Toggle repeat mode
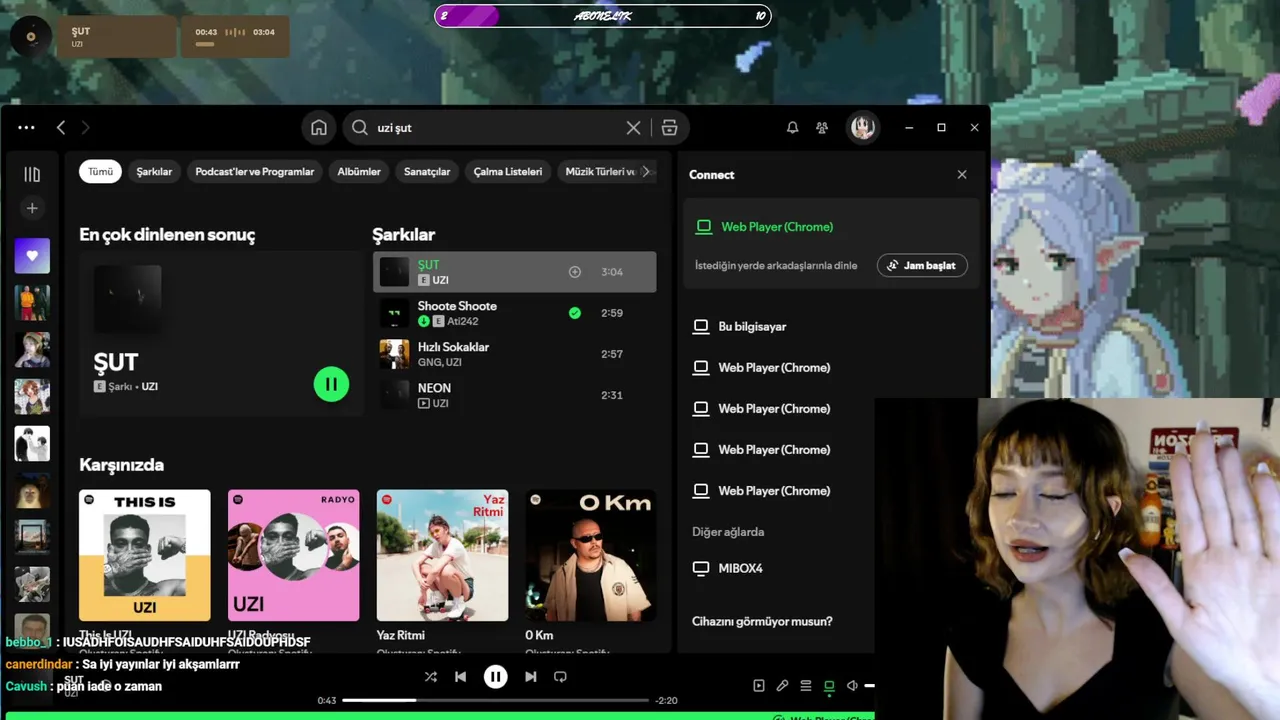The image size is (1280, 720). pyautogui.click(x=560, y=677)
